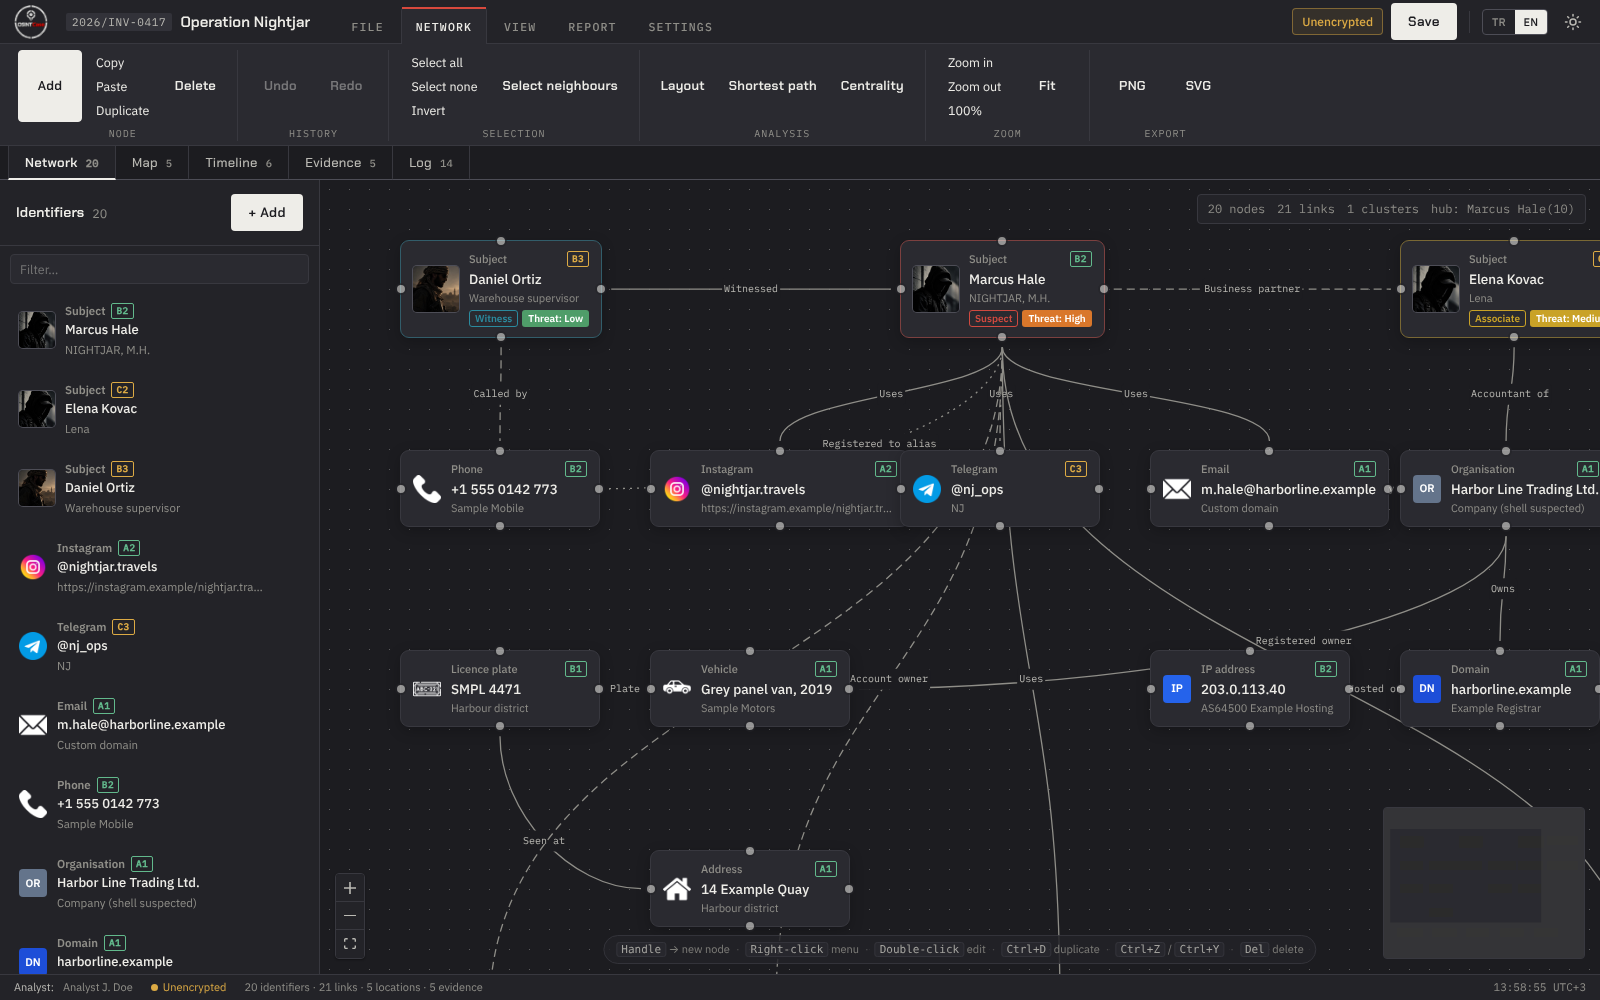
Task: Click + Add in the Identifiers panel
Action: click(x=267, y=213)
